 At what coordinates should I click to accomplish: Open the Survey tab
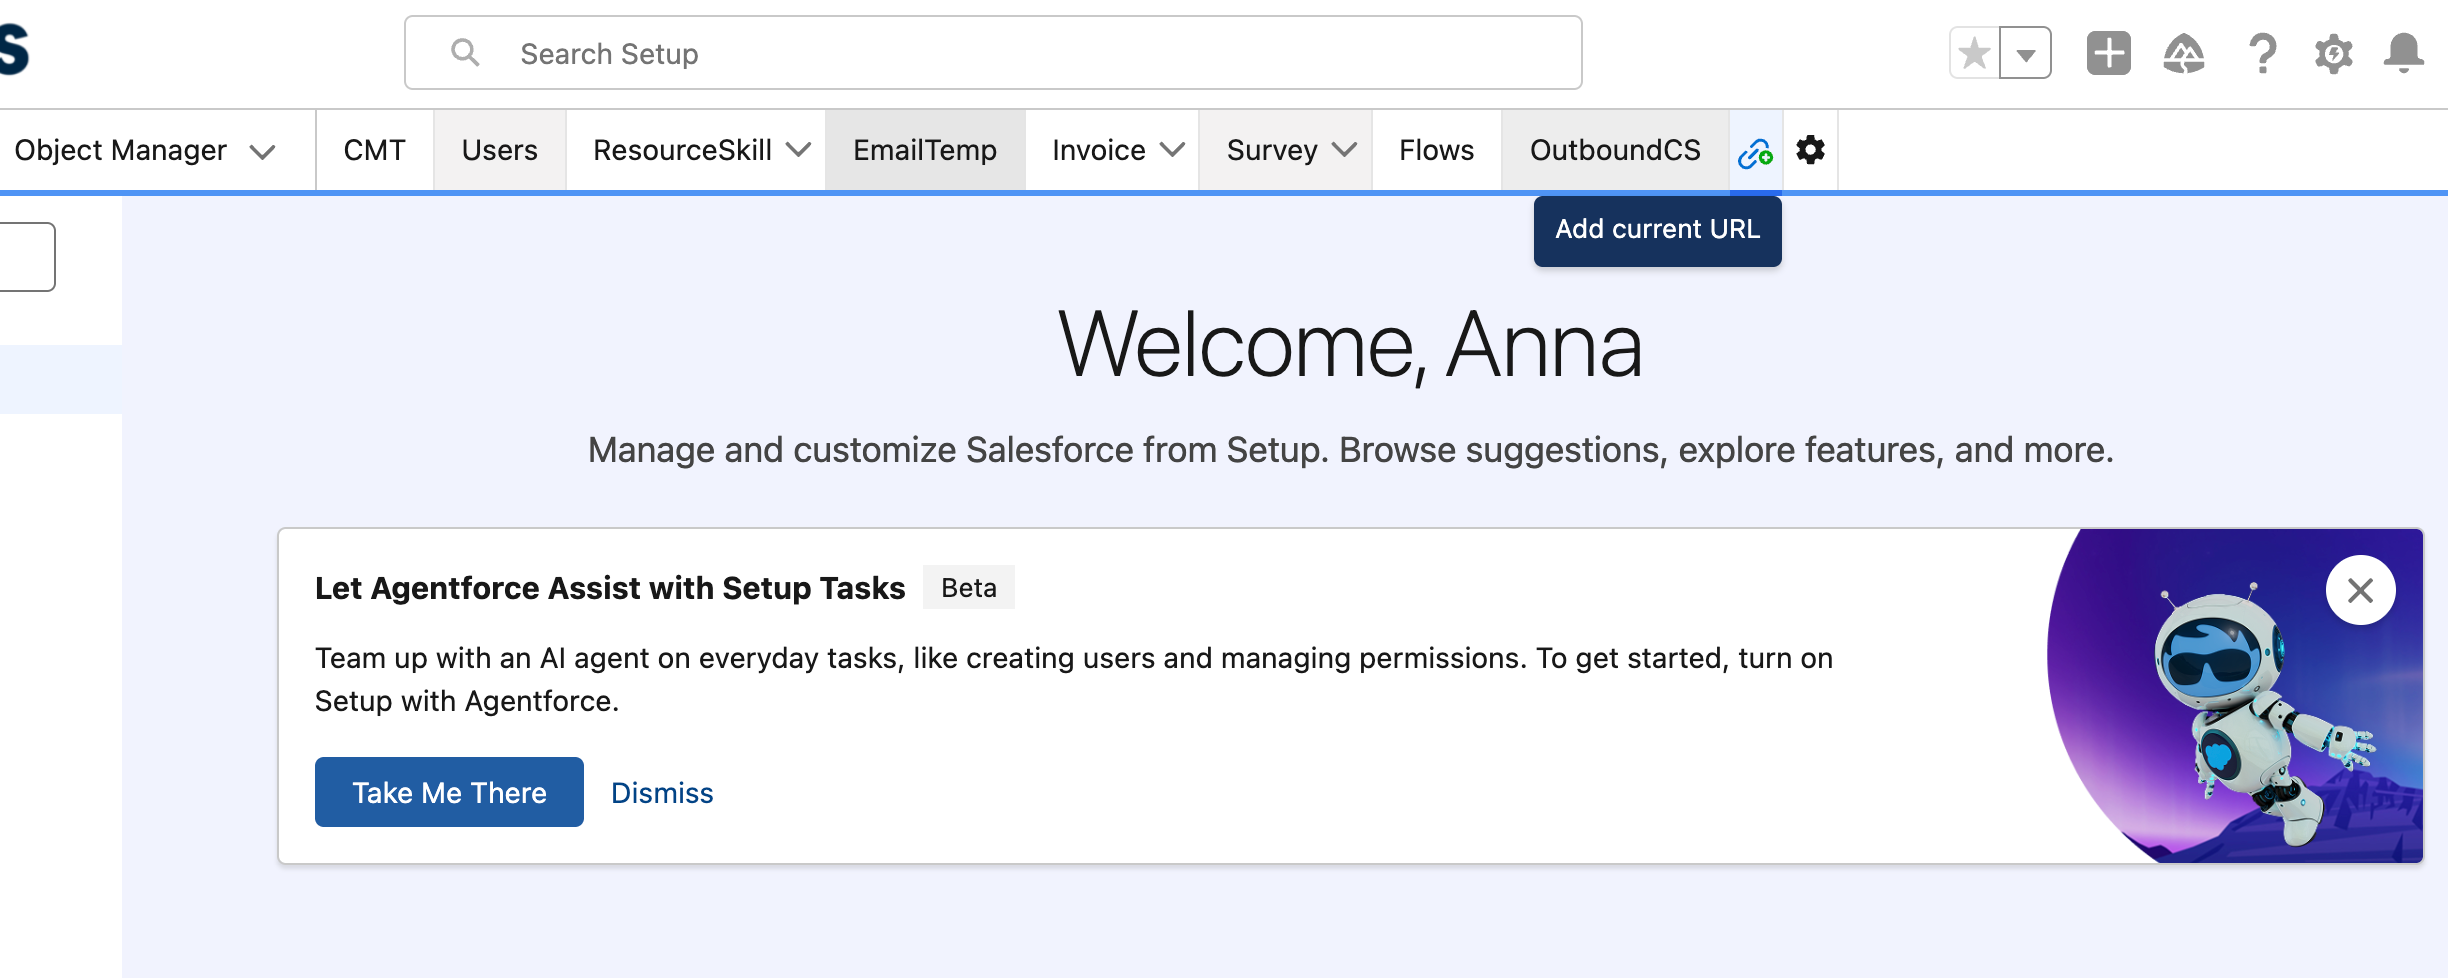coord(1272,150)
